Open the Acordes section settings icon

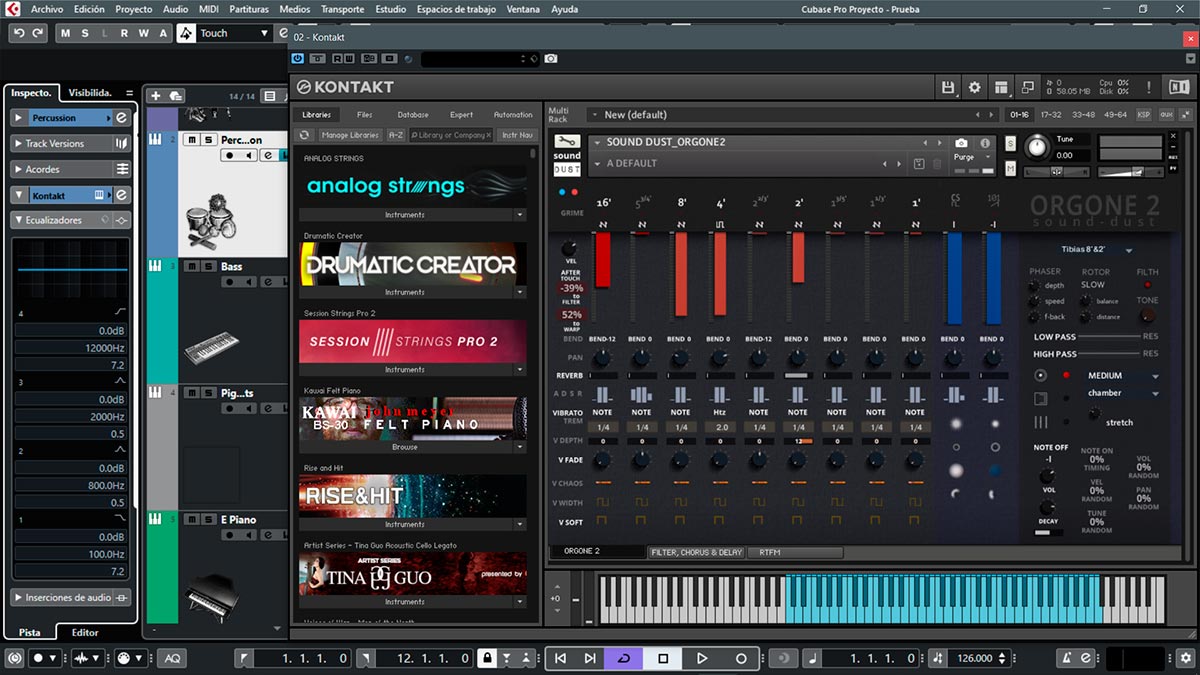coord(121,169)
